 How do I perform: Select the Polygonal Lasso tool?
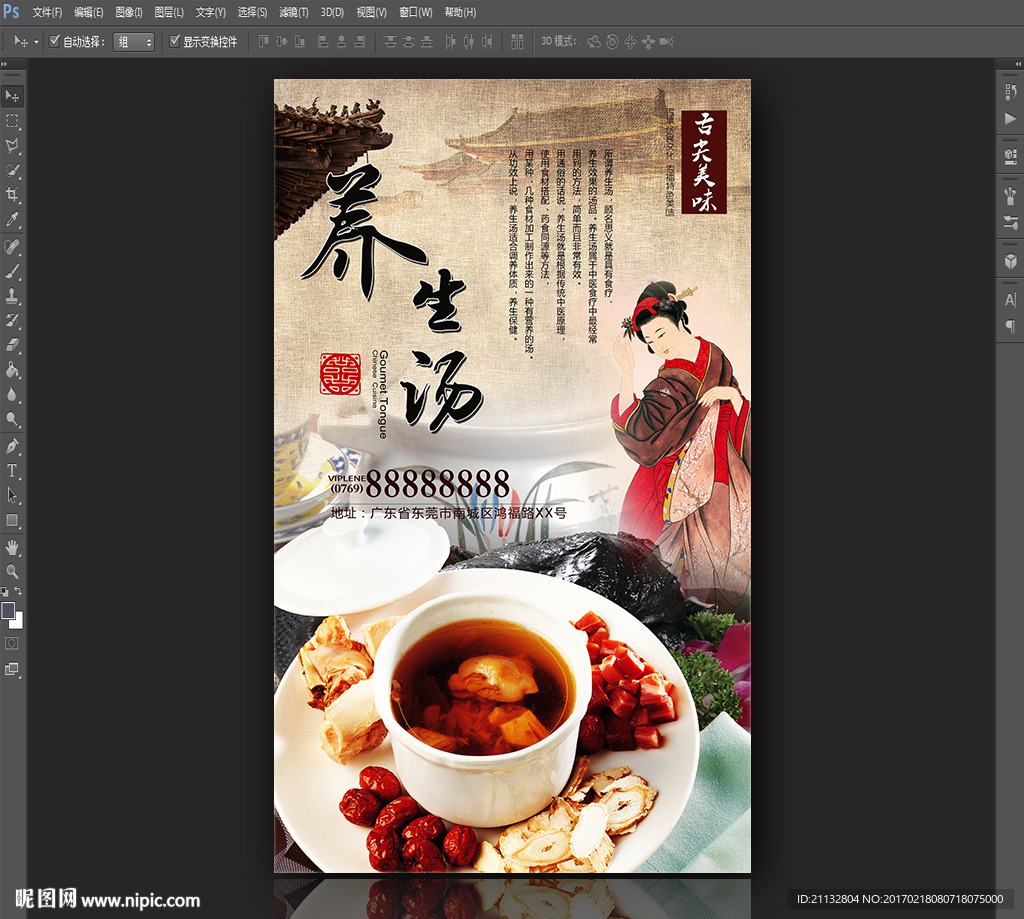[12, 146]
